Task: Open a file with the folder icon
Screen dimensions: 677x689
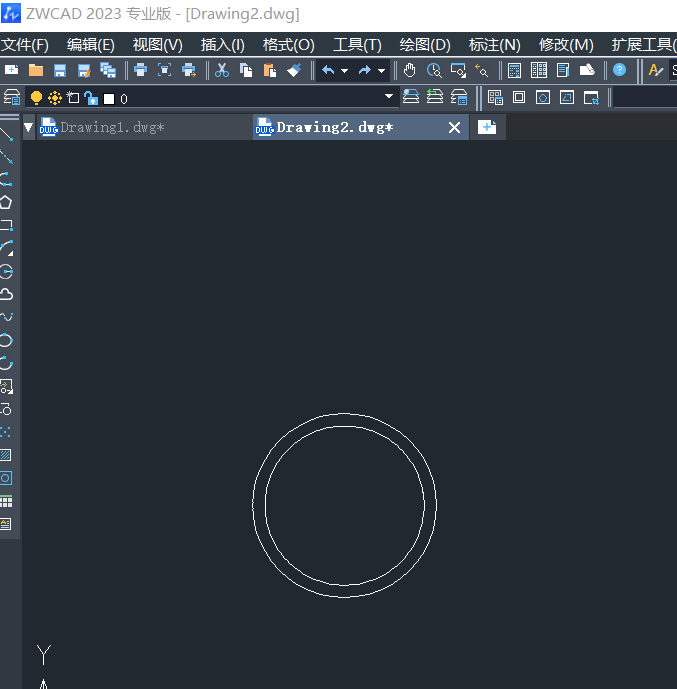Action: coord(36,70)
